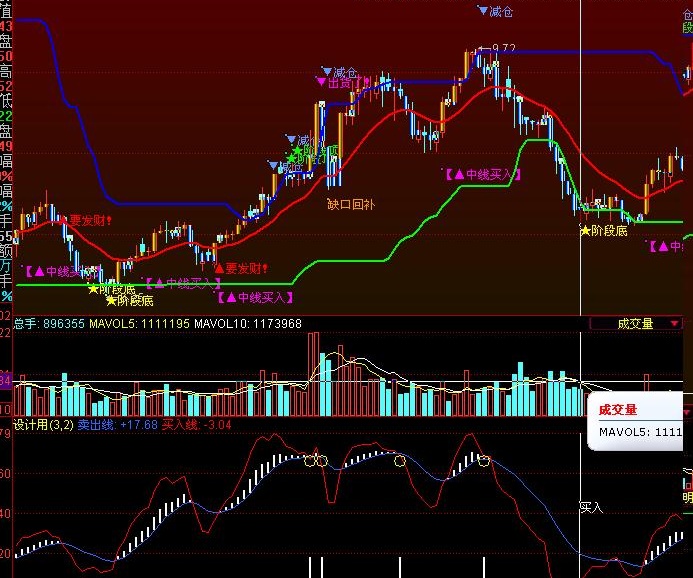Screen dimensions: 693x578
Task: Select the 减仓 marker above the 9.72 peak
Action: pyautogui.click(x=495, y=11)
